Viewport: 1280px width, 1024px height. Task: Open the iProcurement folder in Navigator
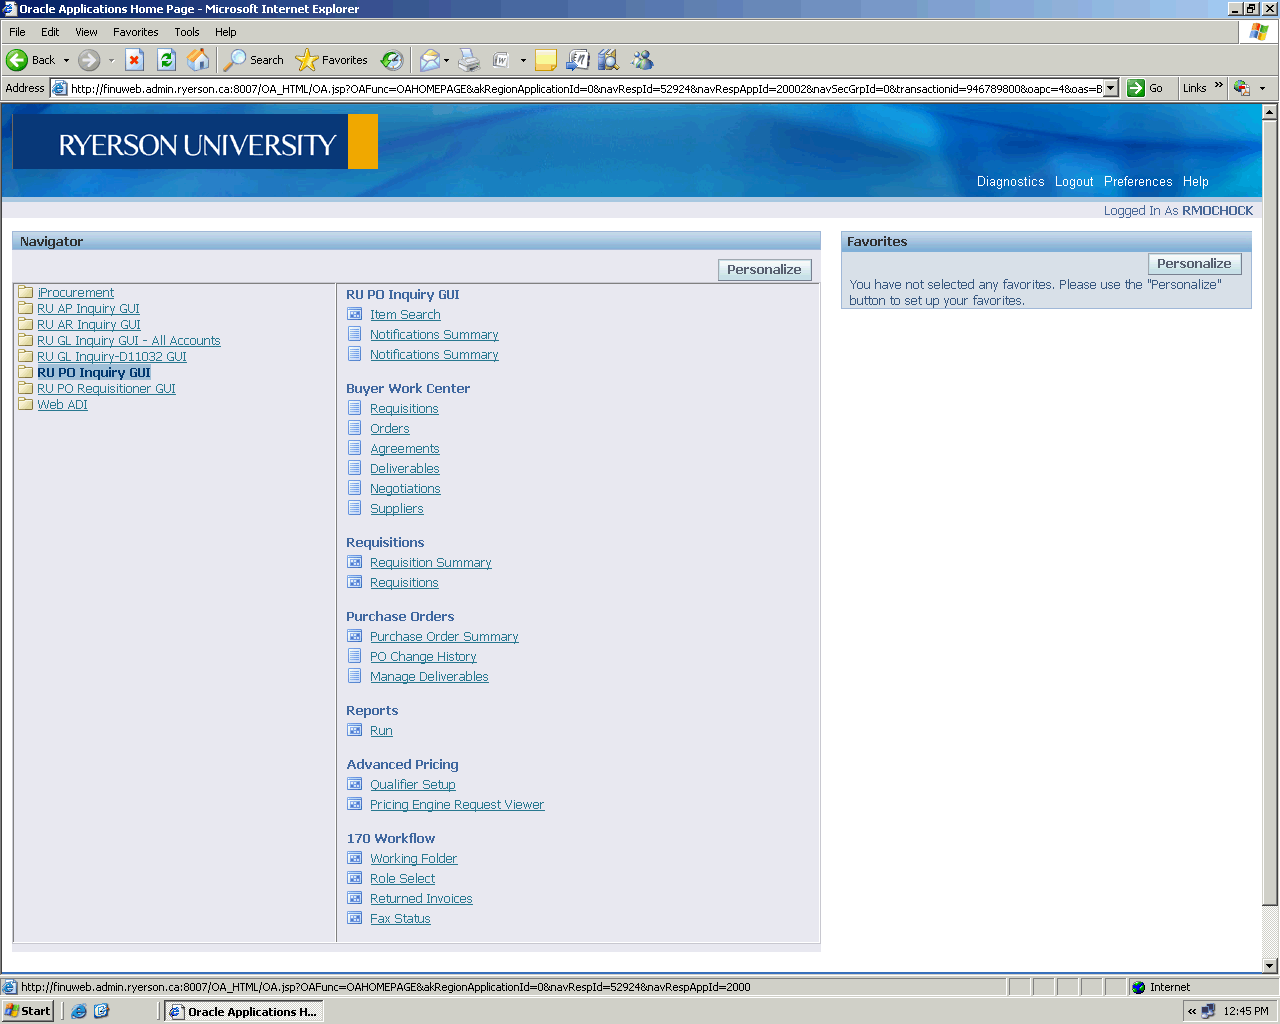pos(75,293)
